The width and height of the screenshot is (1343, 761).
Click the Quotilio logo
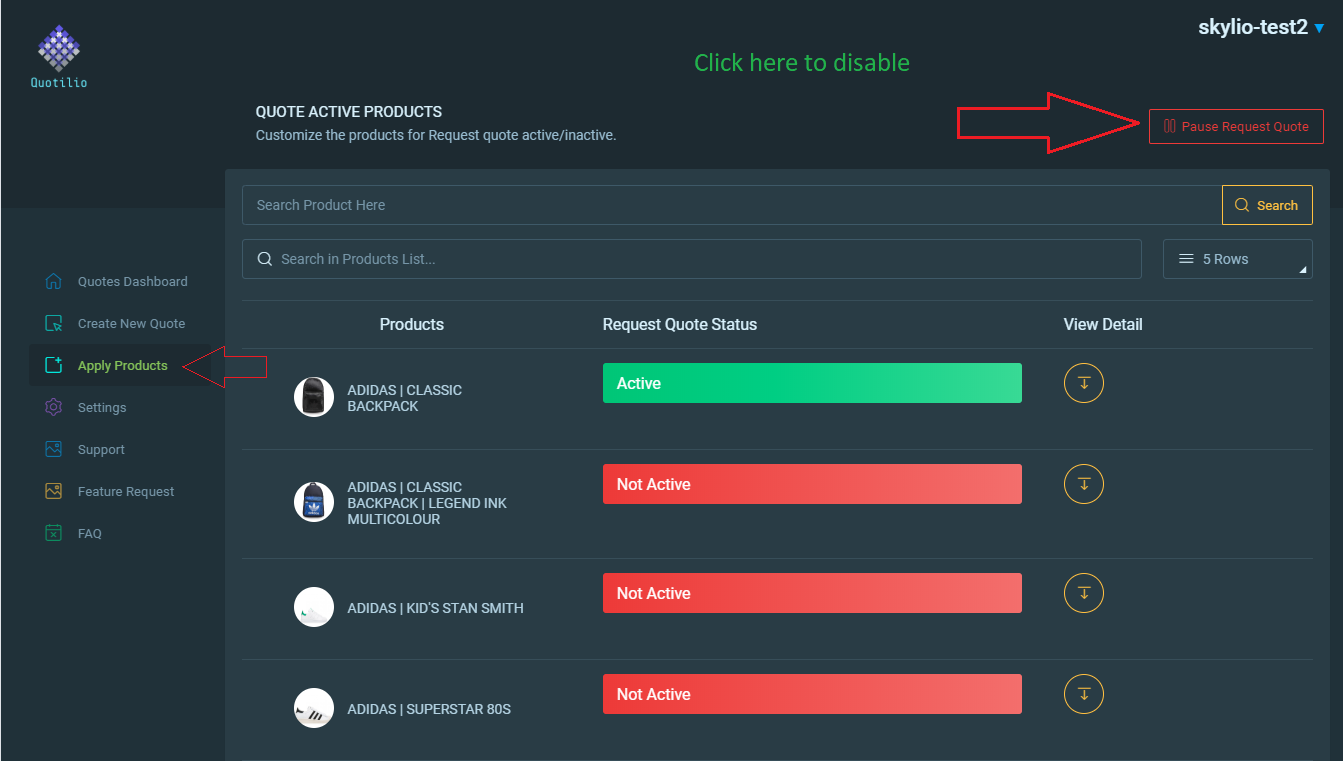59,56
